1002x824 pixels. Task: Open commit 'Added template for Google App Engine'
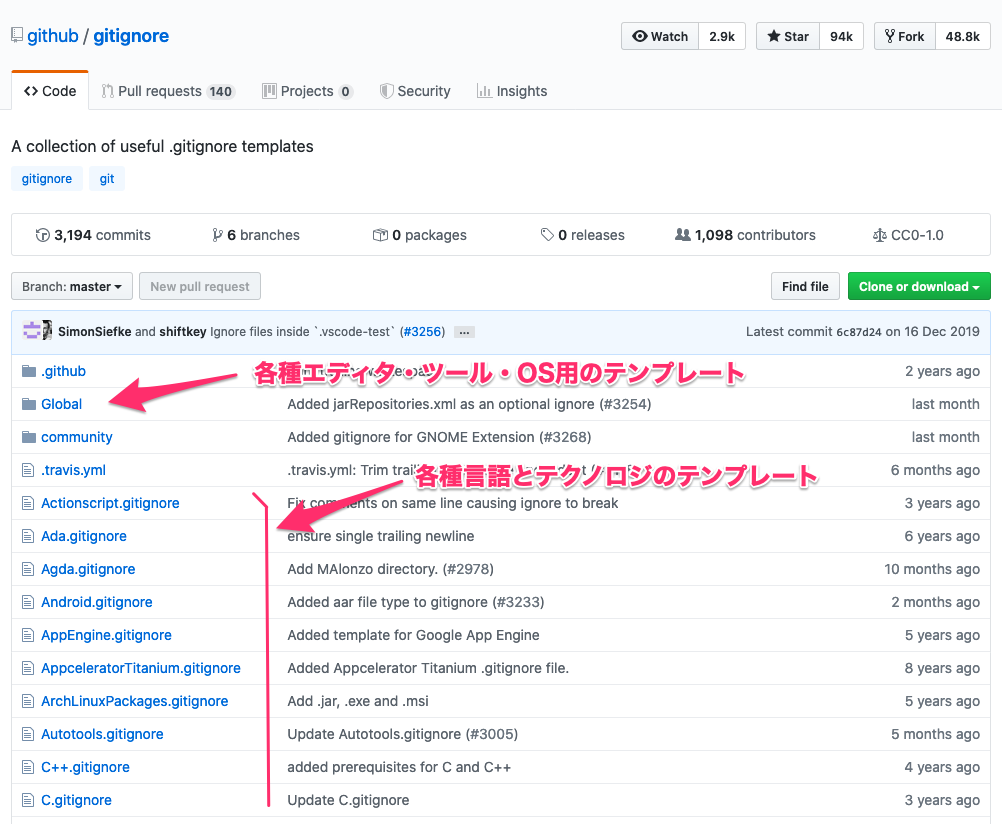(413, 635)
